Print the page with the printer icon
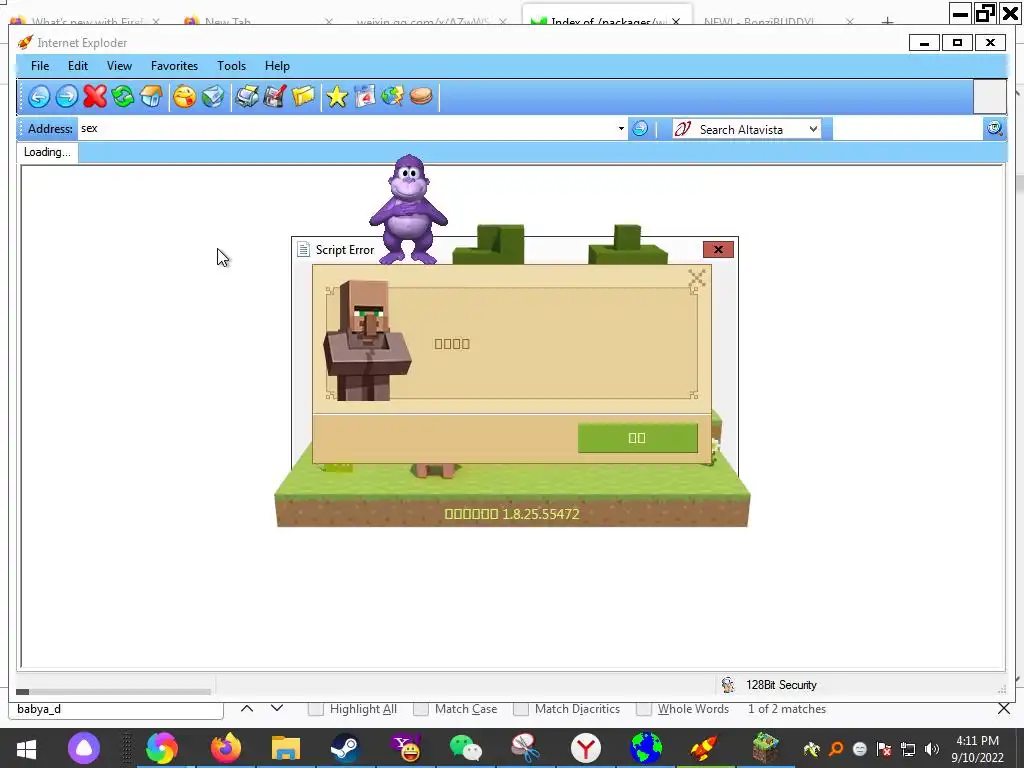The width and height of the screenshot is (1024, 768). 247,97
